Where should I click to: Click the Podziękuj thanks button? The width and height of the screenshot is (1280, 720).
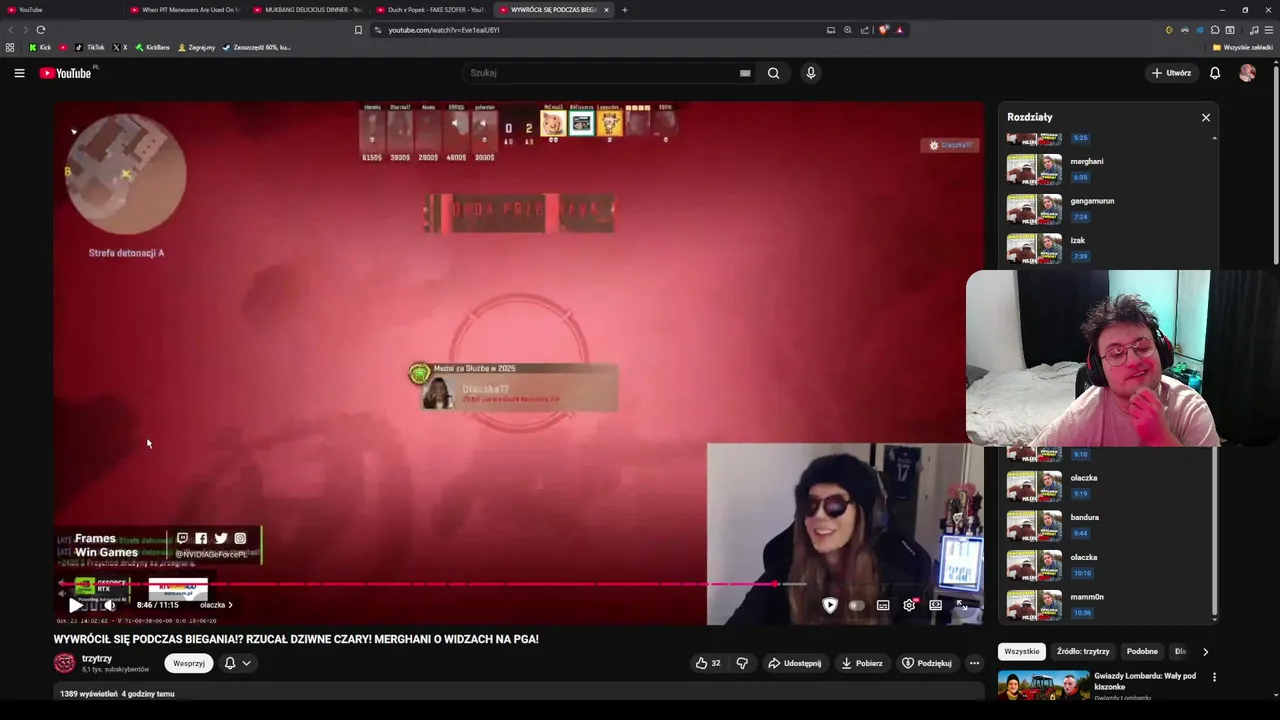click(x=927, y=663)
